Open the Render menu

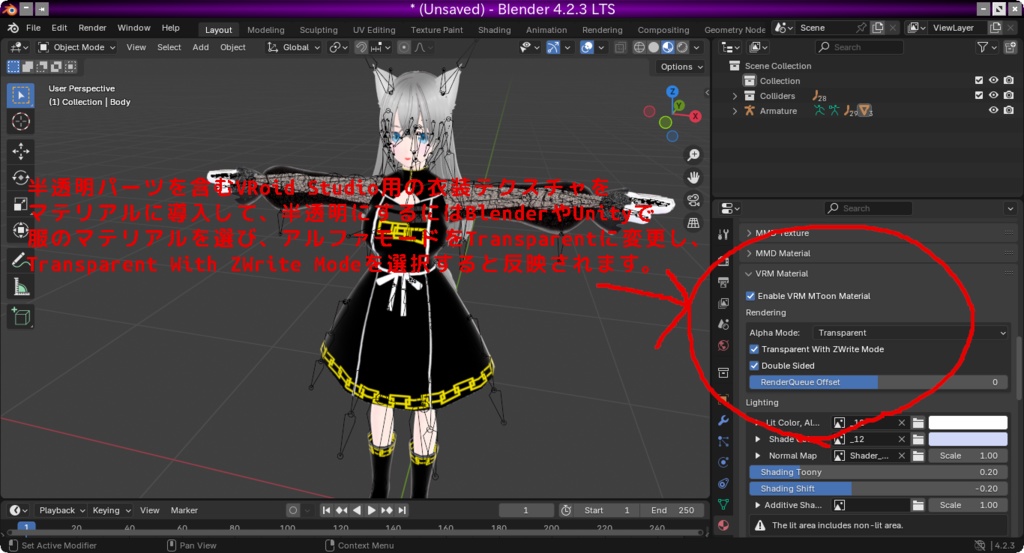[92, 28]
